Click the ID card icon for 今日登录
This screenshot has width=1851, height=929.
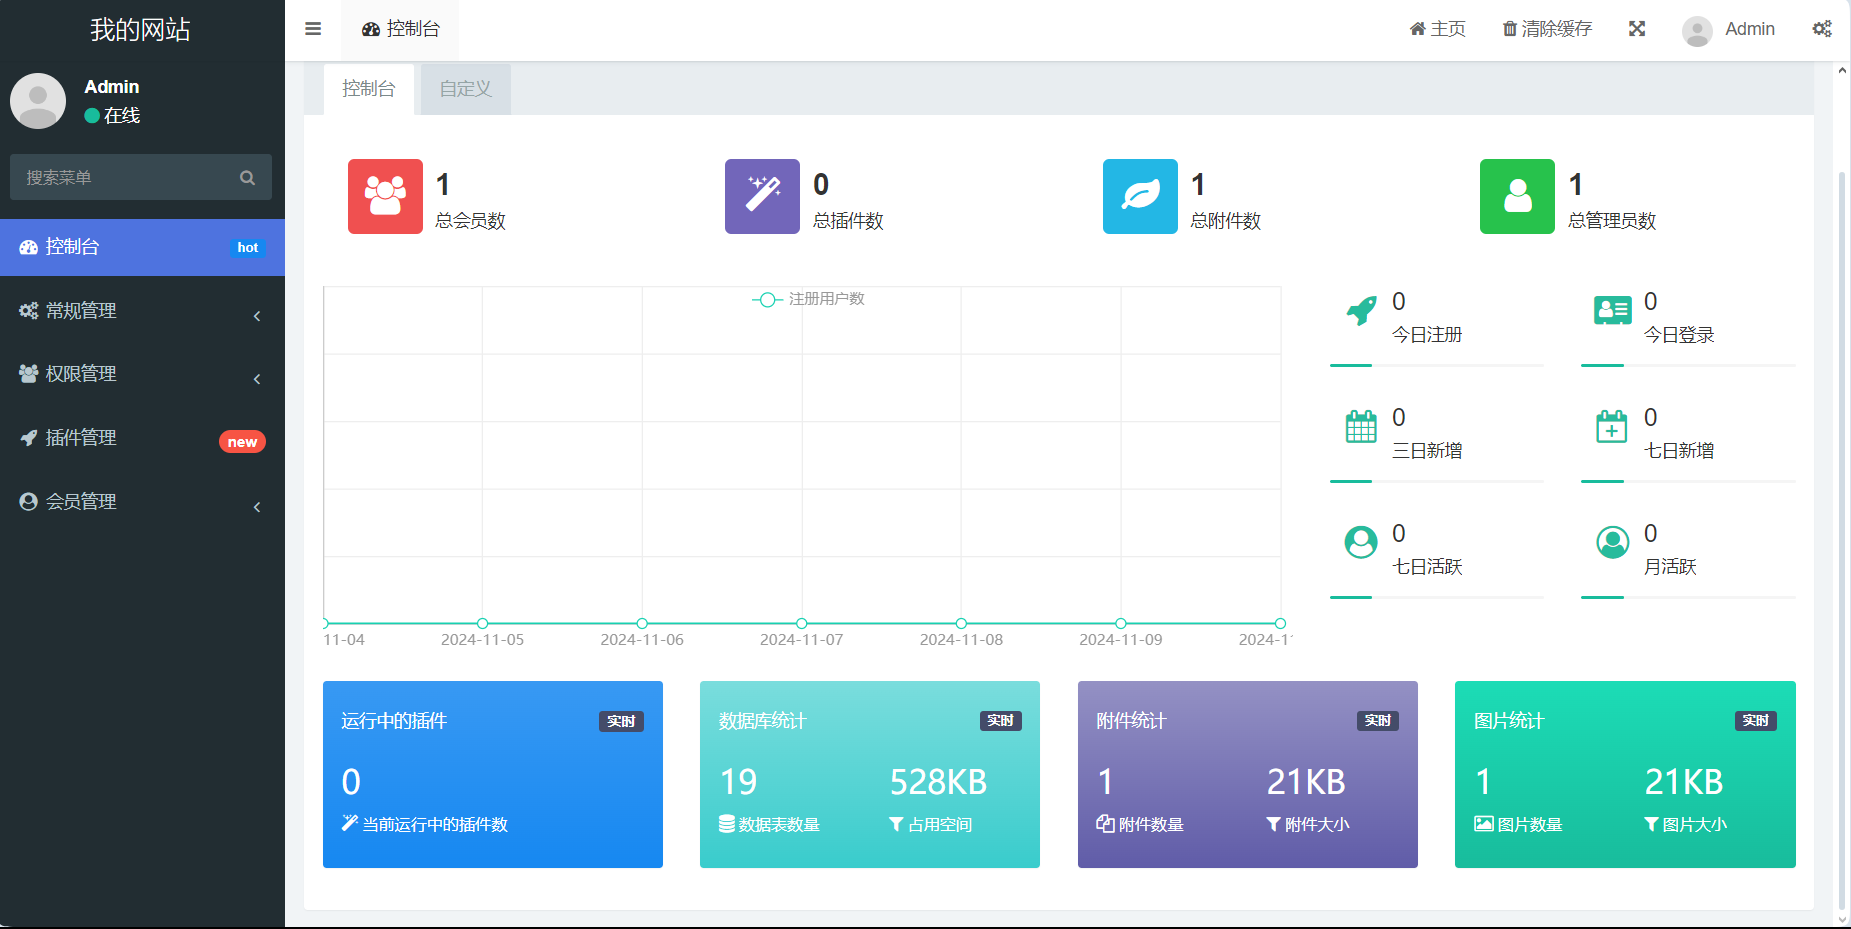[x=1612, y=311]
